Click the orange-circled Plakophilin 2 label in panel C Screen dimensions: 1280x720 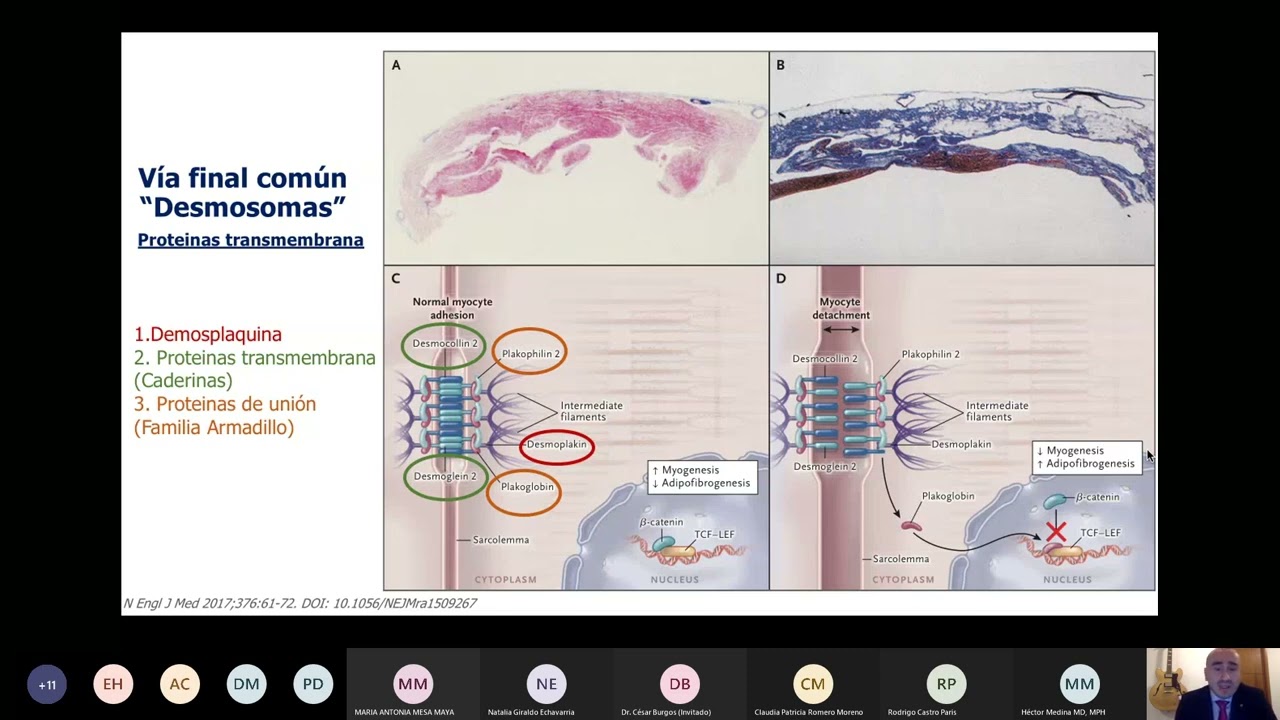tap(529, 353)
